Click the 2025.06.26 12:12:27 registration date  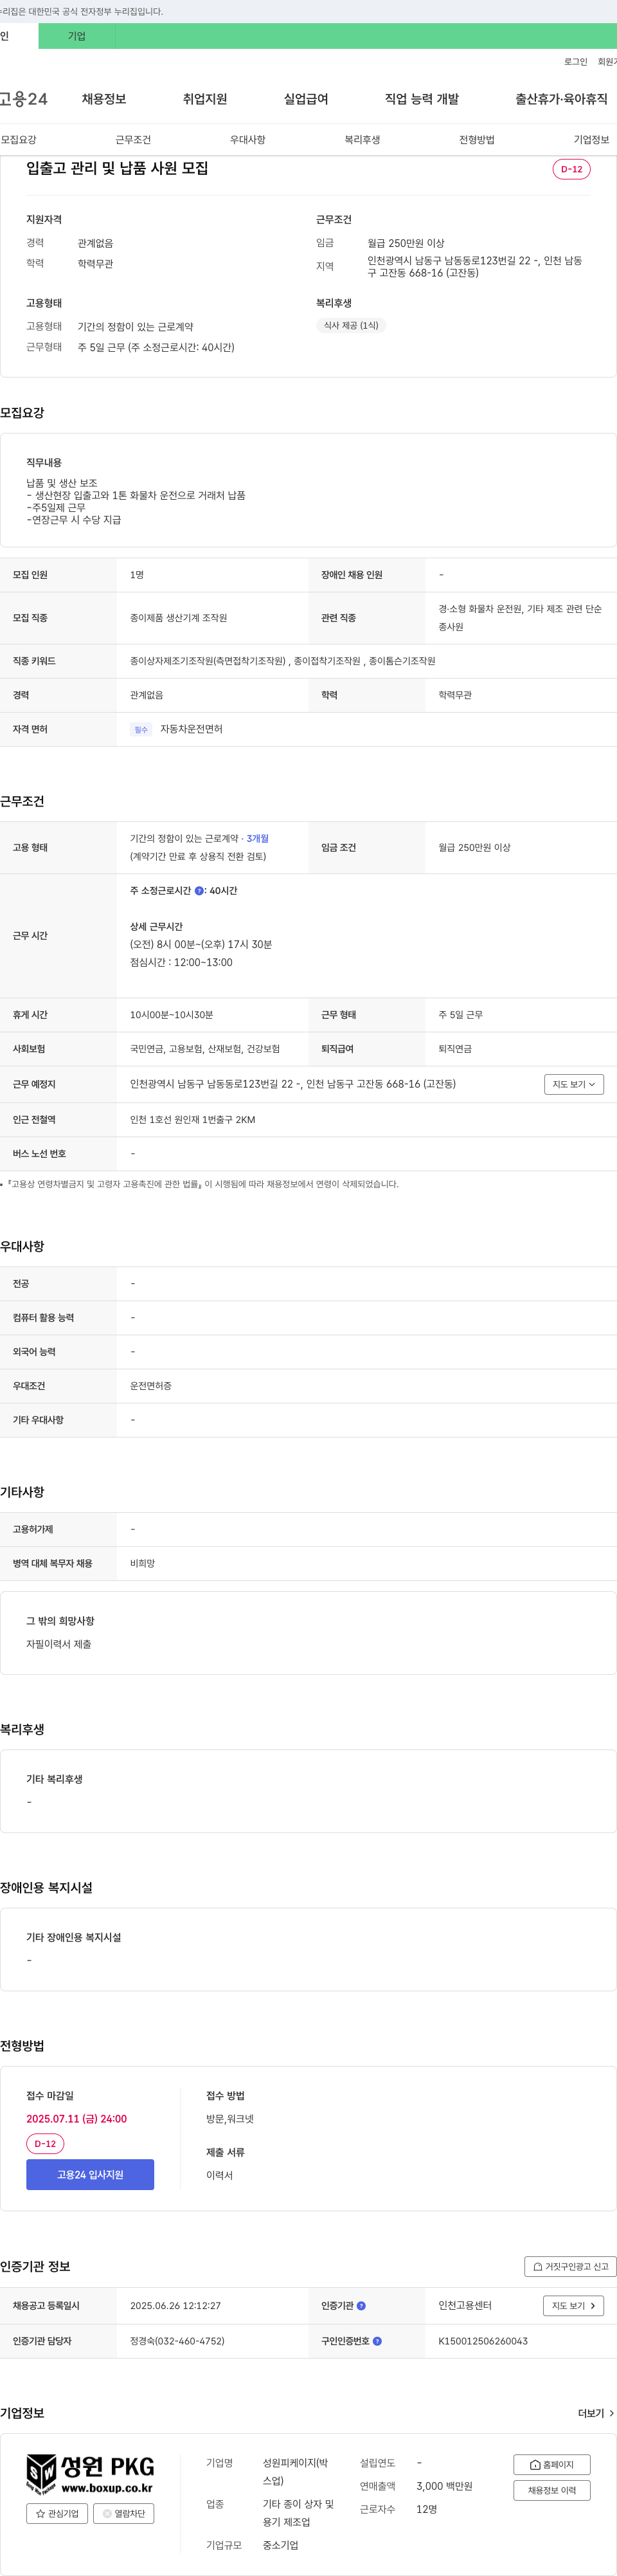point(175,2305)
